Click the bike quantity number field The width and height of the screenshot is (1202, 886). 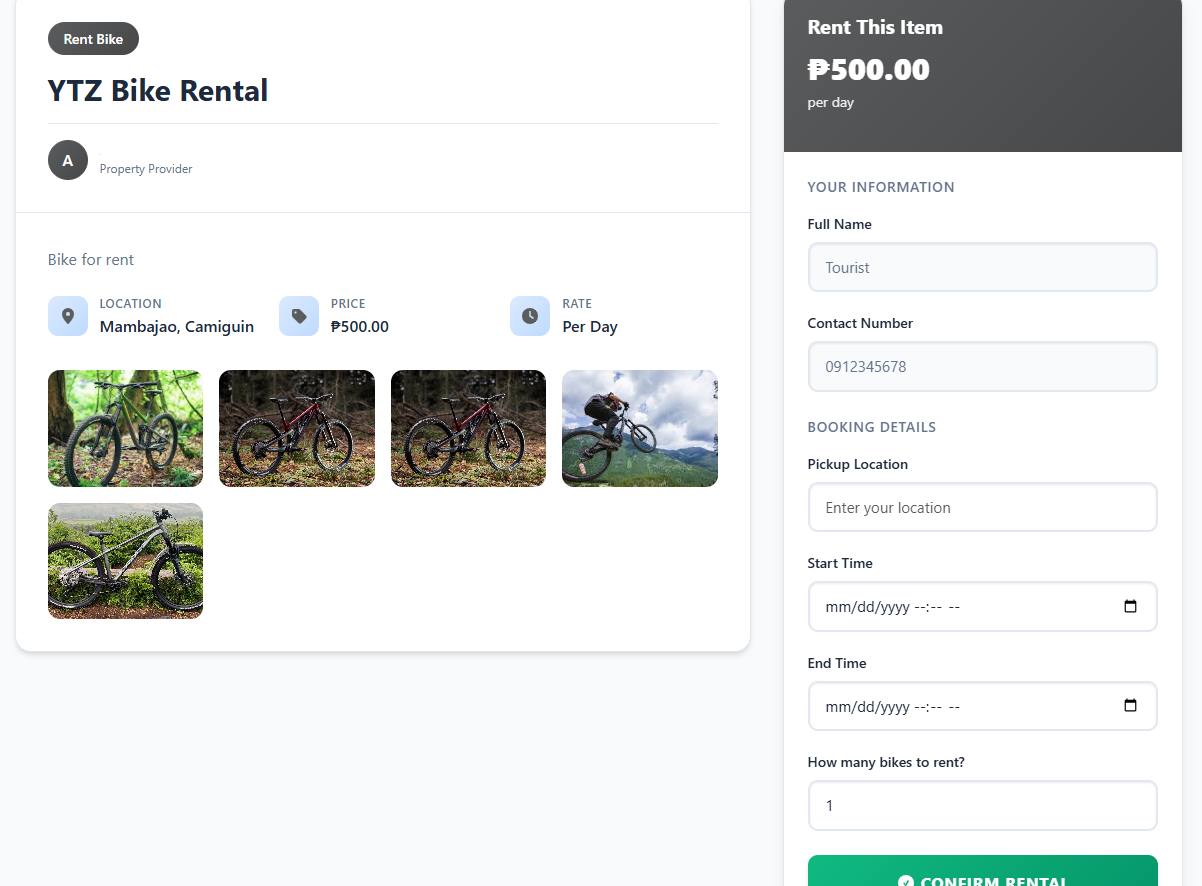point(982,806)
